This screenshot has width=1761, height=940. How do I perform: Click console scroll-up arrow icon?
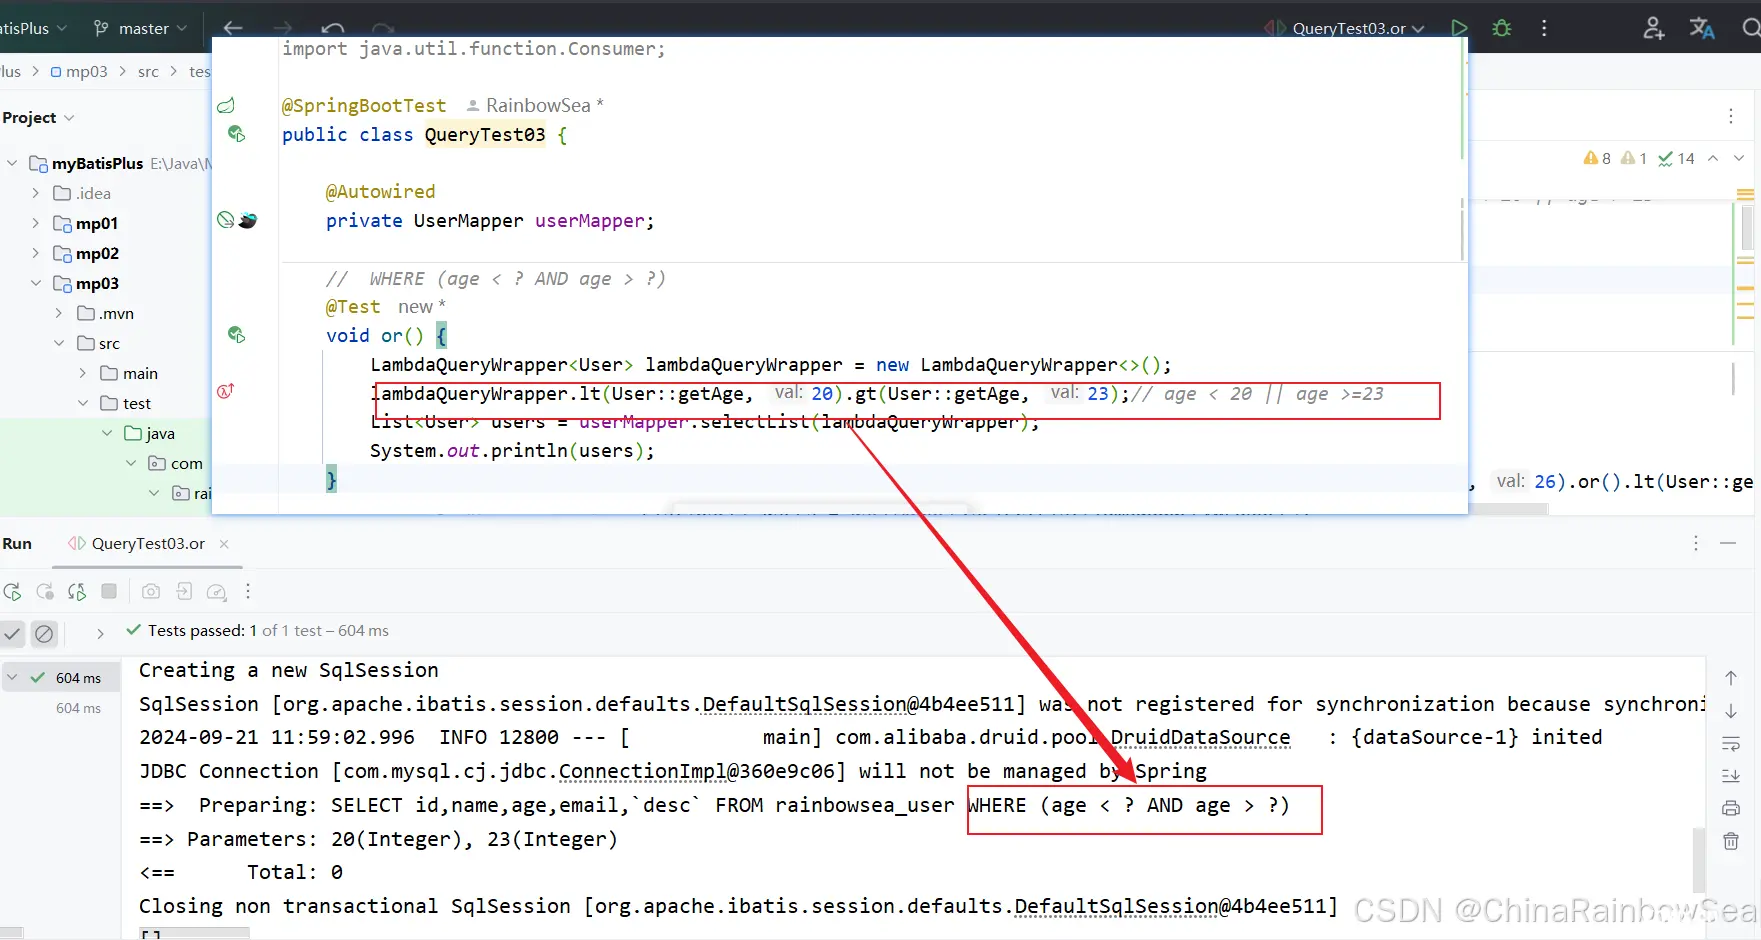click(1731, 678)
